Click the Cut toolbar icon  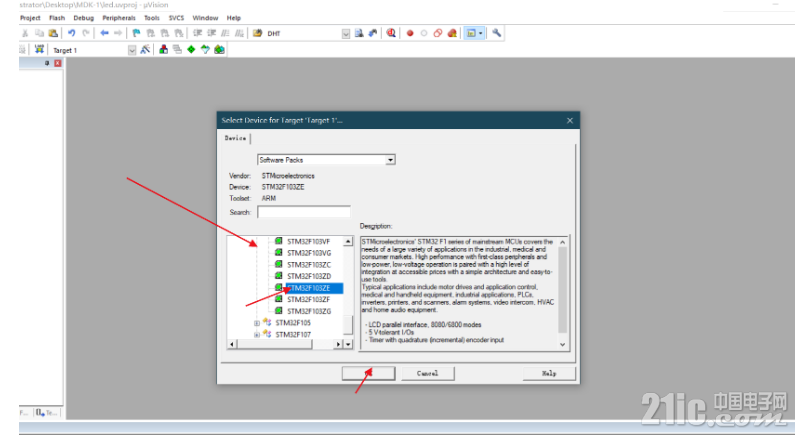click(25, 33)
